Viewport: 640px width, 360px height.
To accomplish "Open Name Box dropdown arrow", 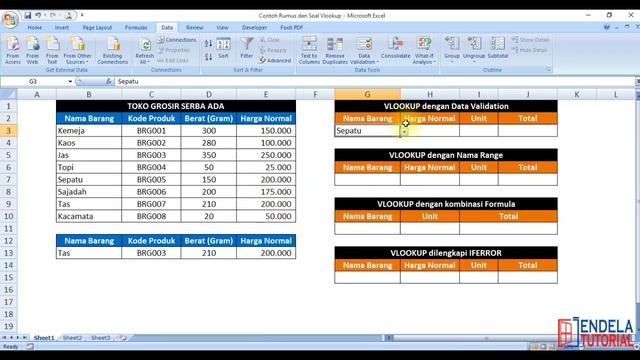I will (70, 82).
